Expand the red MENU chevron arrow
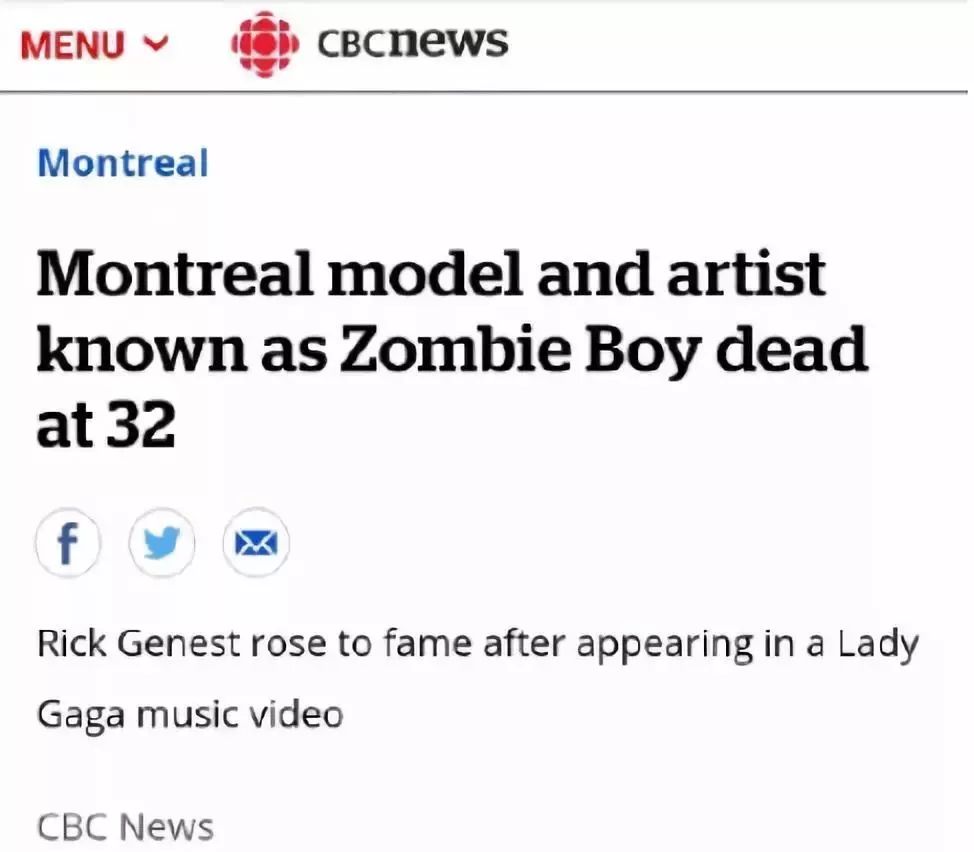Image resolution: width=974 pixels, height=852 pixels. coord(156,43)
